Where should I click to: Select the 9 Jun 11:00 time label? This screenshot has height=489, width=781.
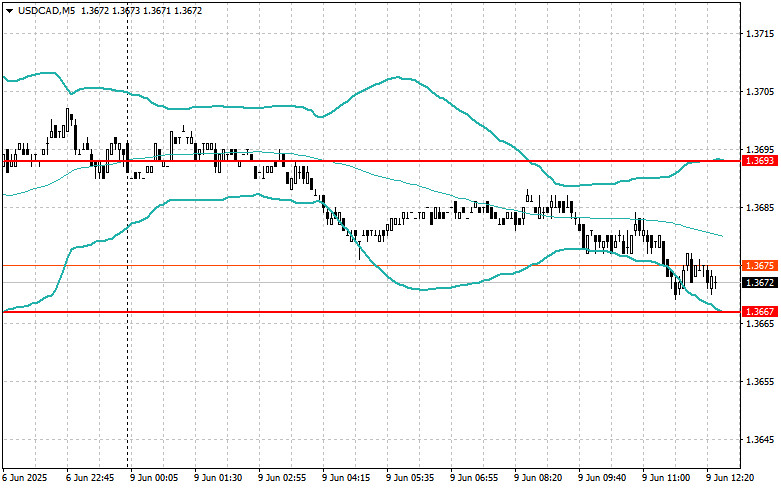[666, 478]
